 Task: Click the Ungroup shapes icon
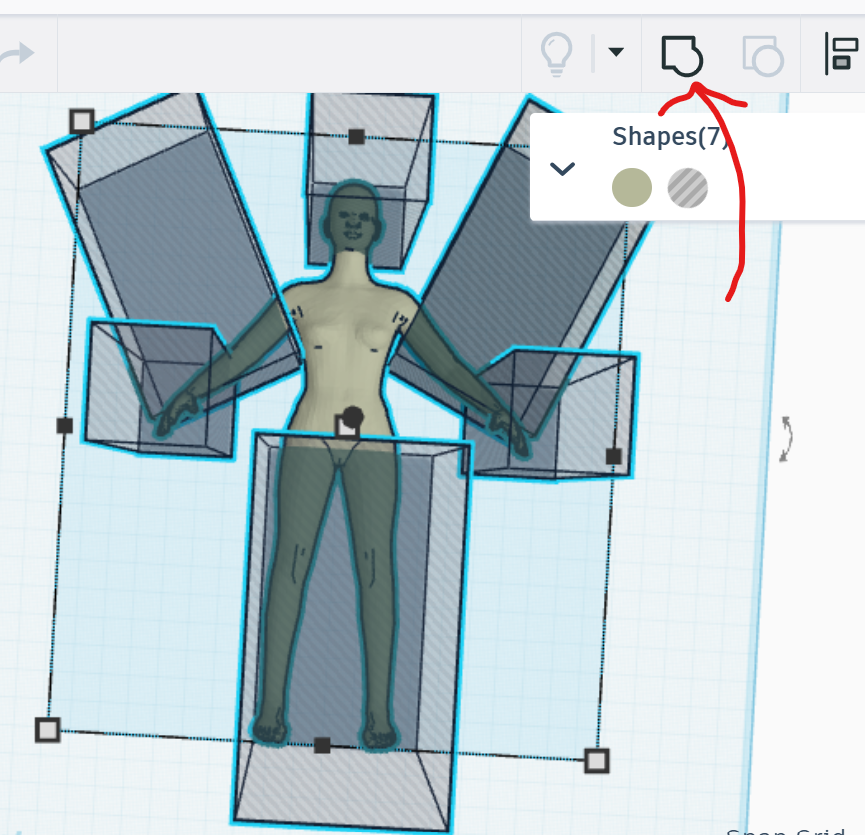pos(763,55)
